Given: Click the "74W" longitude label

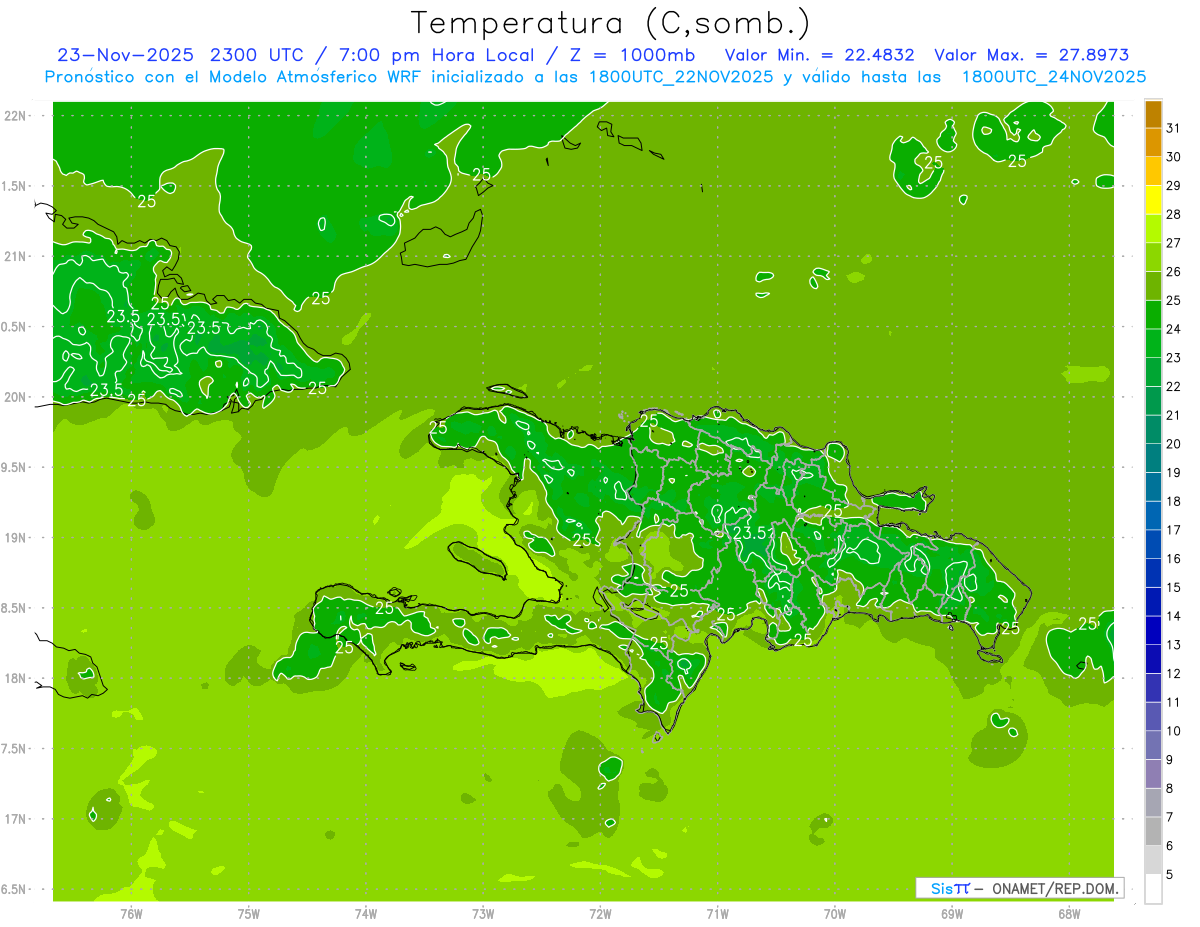Looking at the screenshot, I should [366, 914].
